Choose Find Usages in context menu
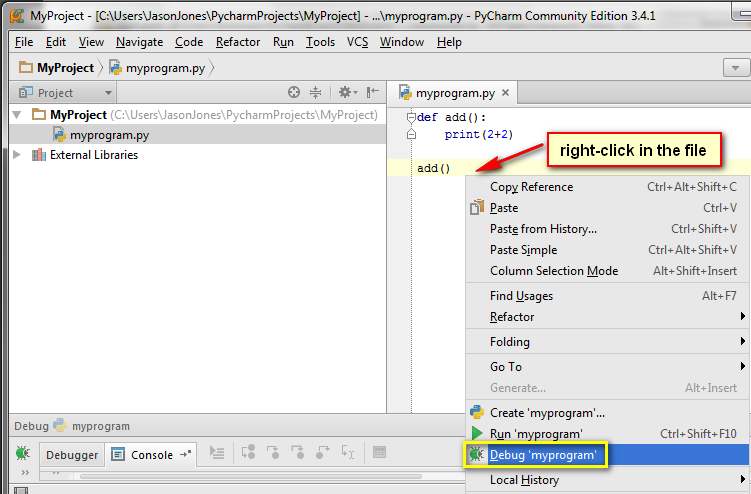Viewport: 751px width, 494px height. (x=608, y=296)
